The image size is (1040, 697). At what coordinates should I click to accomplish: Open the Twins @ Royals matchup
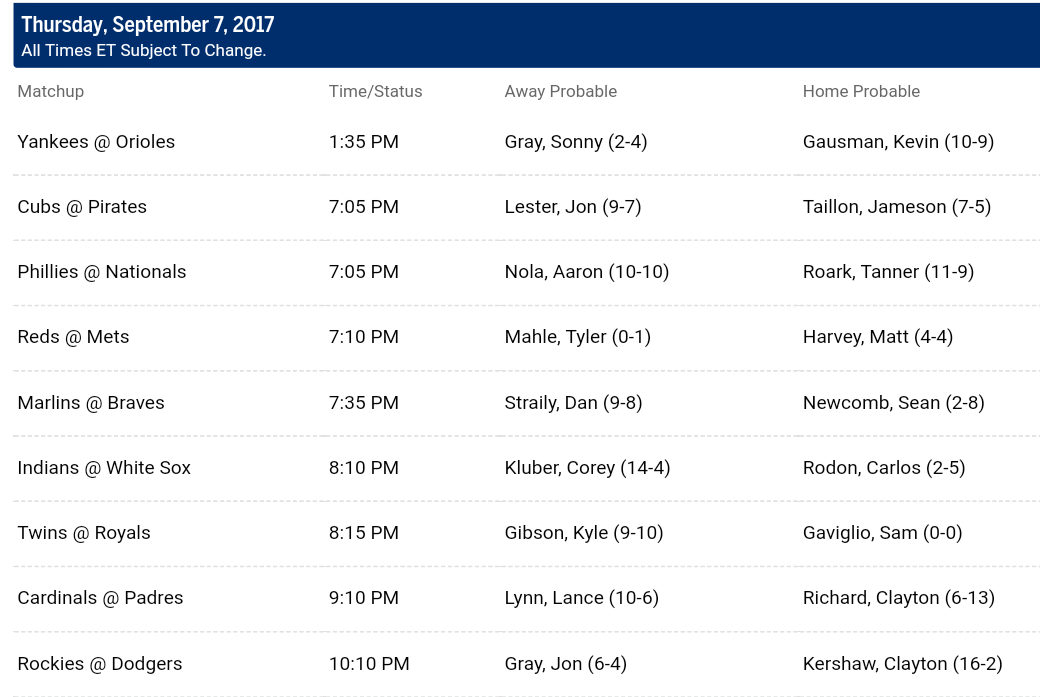[x=84, y=533]
